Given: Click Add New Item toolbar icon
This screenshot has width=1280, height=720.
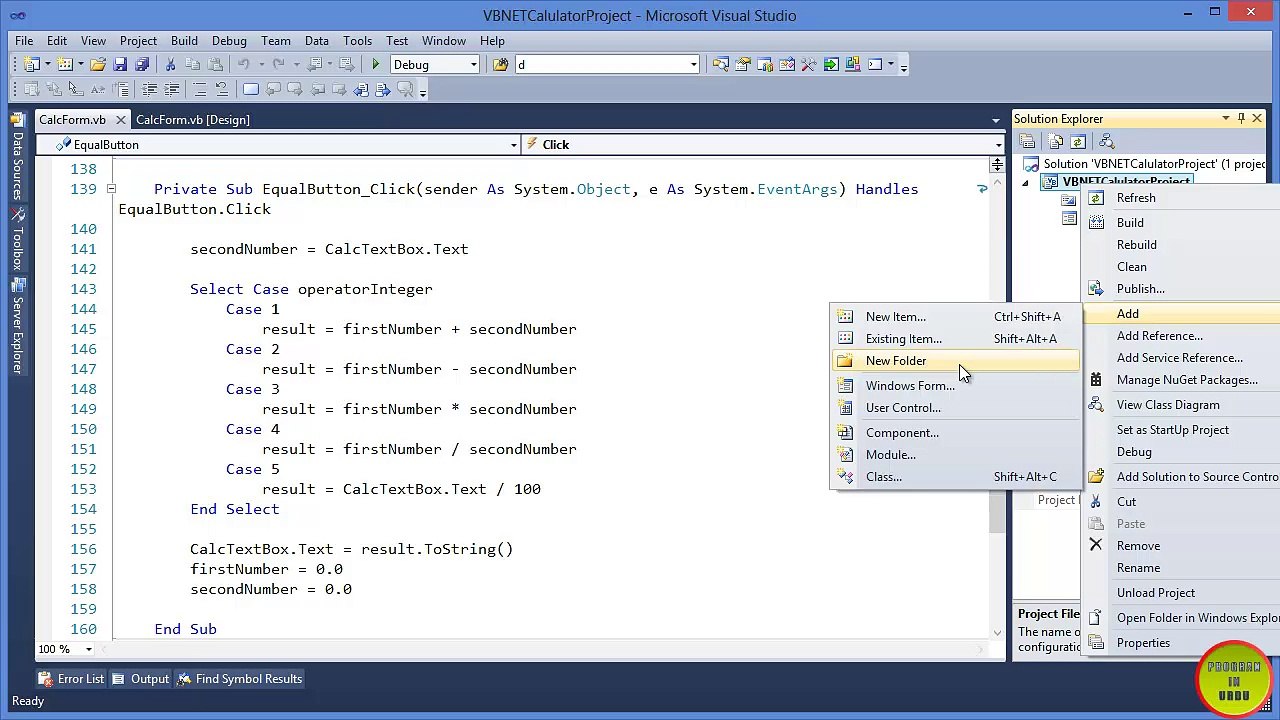Looking at the screenshot, I should pos(65,64).
